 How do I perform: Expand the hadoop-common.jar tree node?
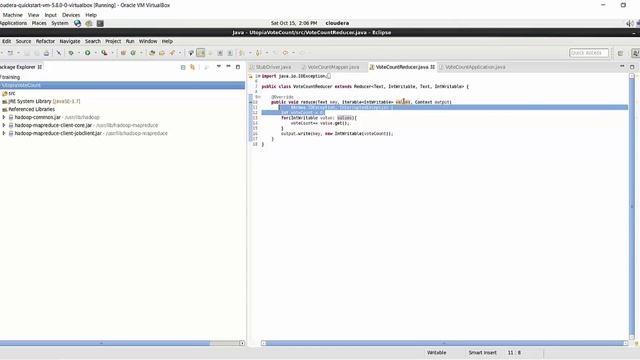[4, 117]
